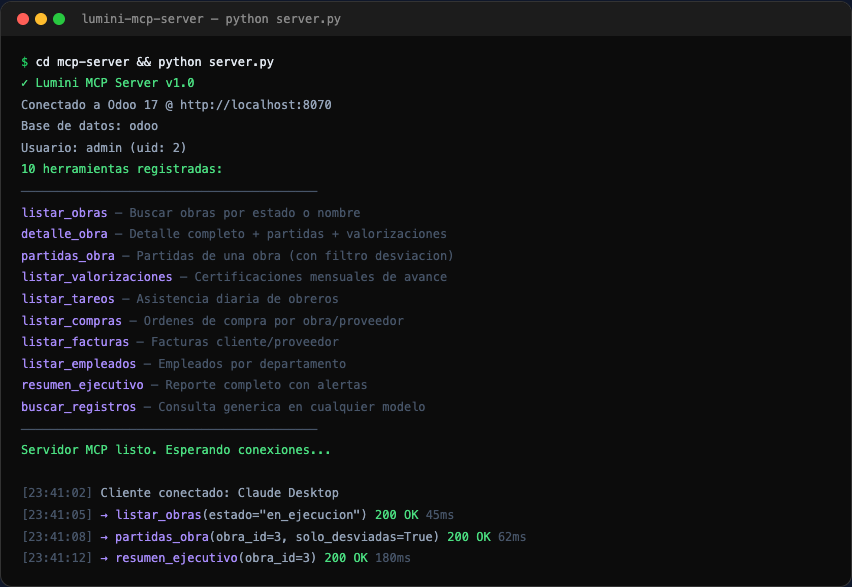
Task: Click the partidas_obra tool name in the list
Action: tap(68, 256)
